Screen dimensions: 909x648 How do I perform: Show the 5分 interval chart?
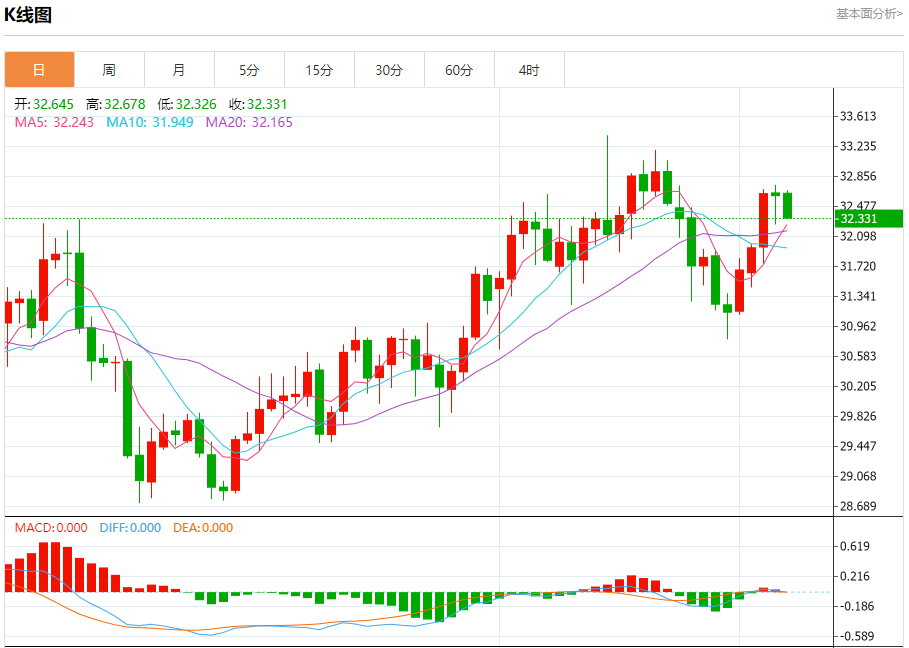[x=249, y=70]
